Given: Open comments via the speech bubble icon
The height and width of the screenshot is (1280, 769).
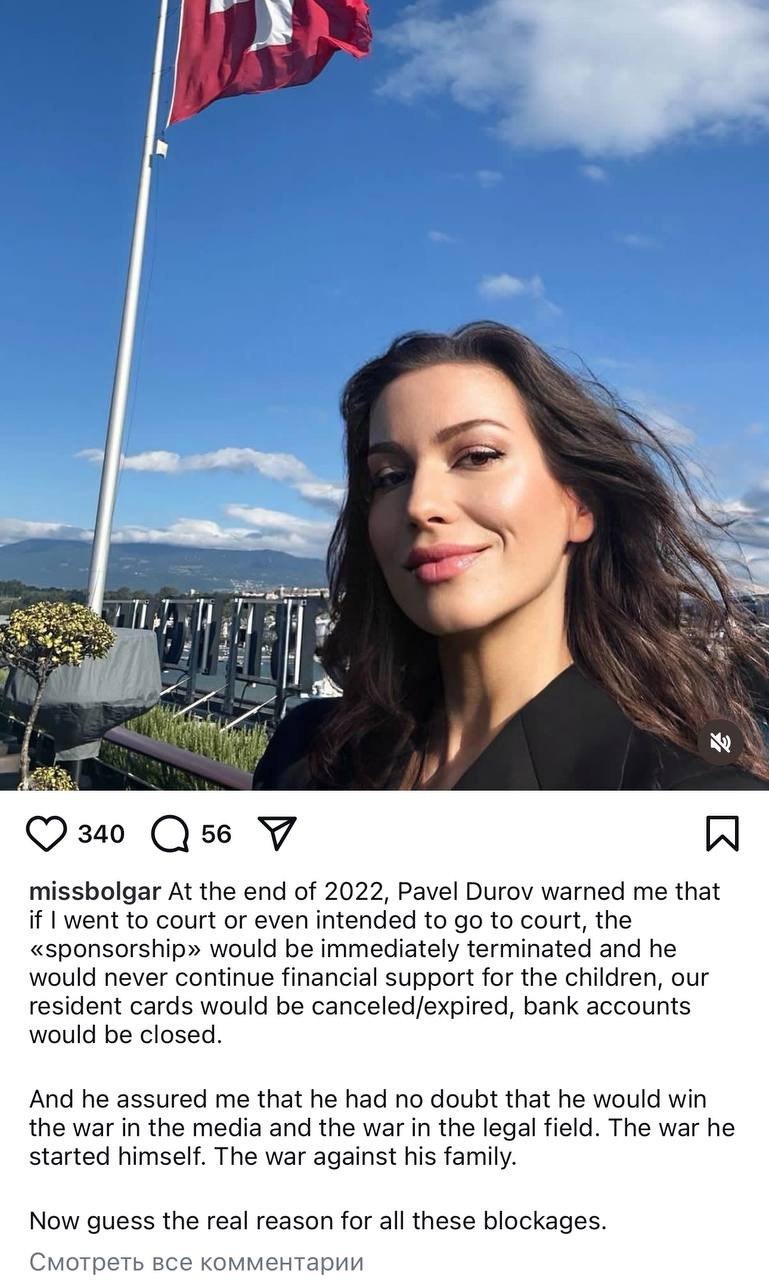Looking at the screenshot, I should (x=170, y=834).
